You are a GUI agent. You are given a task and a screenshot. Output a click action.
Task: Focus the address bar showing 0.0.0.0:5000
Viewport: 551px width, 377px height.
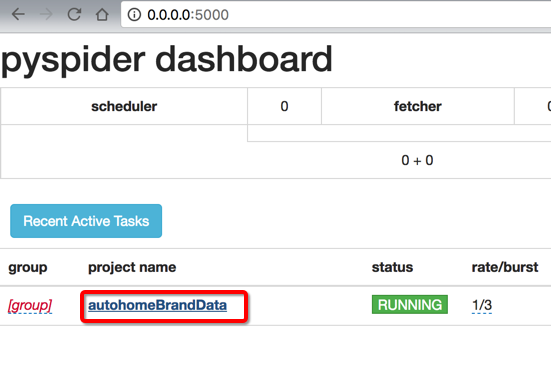[336, 14]
